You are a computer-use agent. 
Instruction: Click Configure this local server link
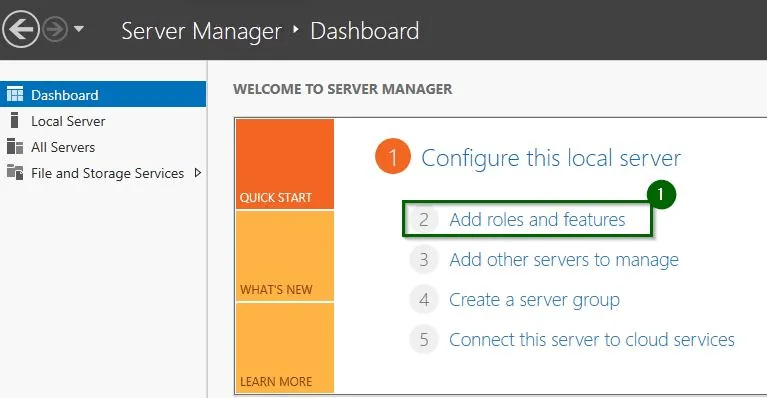(551, 158)
